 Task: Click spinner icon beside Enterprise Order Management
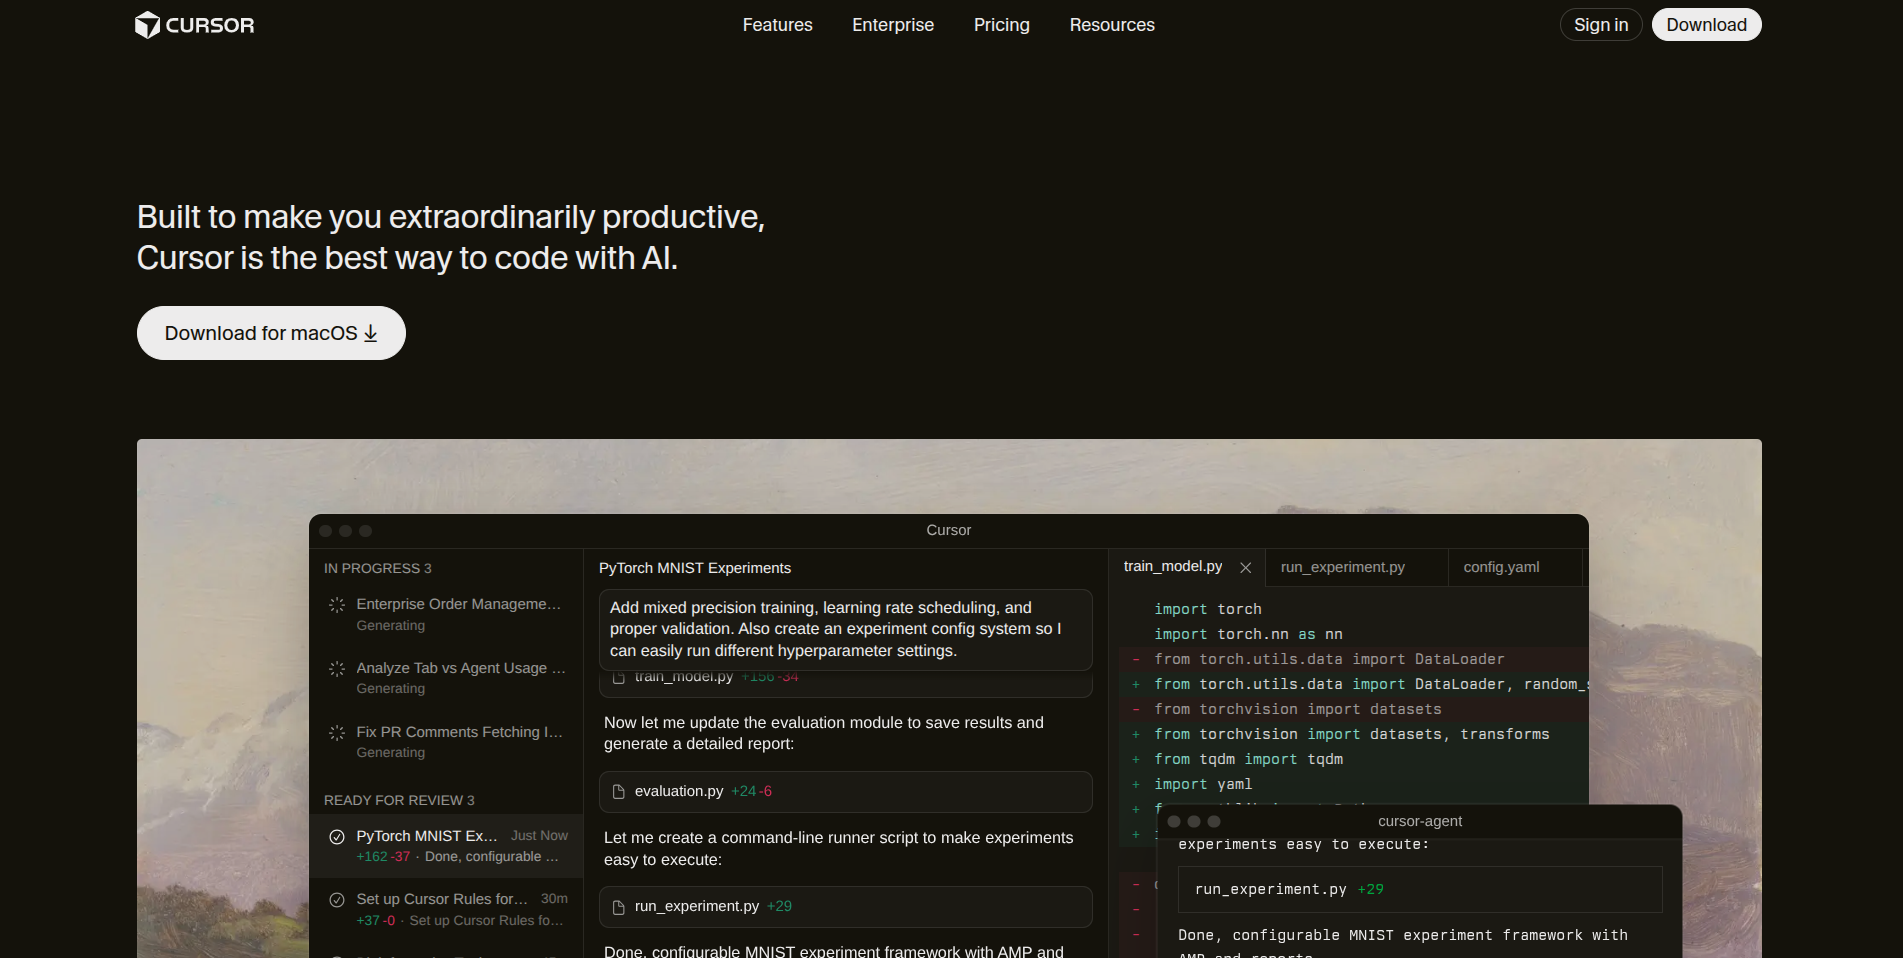click(x=337, y=605)
